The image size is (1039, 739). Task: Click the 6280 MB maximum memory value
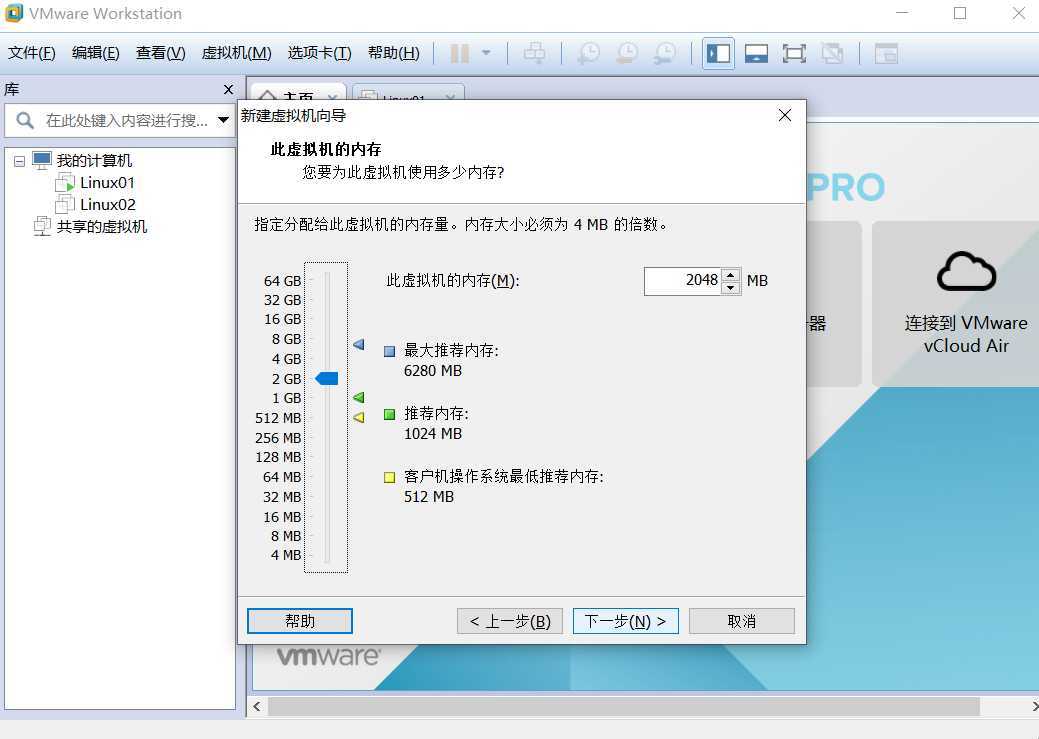[x=433, y=370]
